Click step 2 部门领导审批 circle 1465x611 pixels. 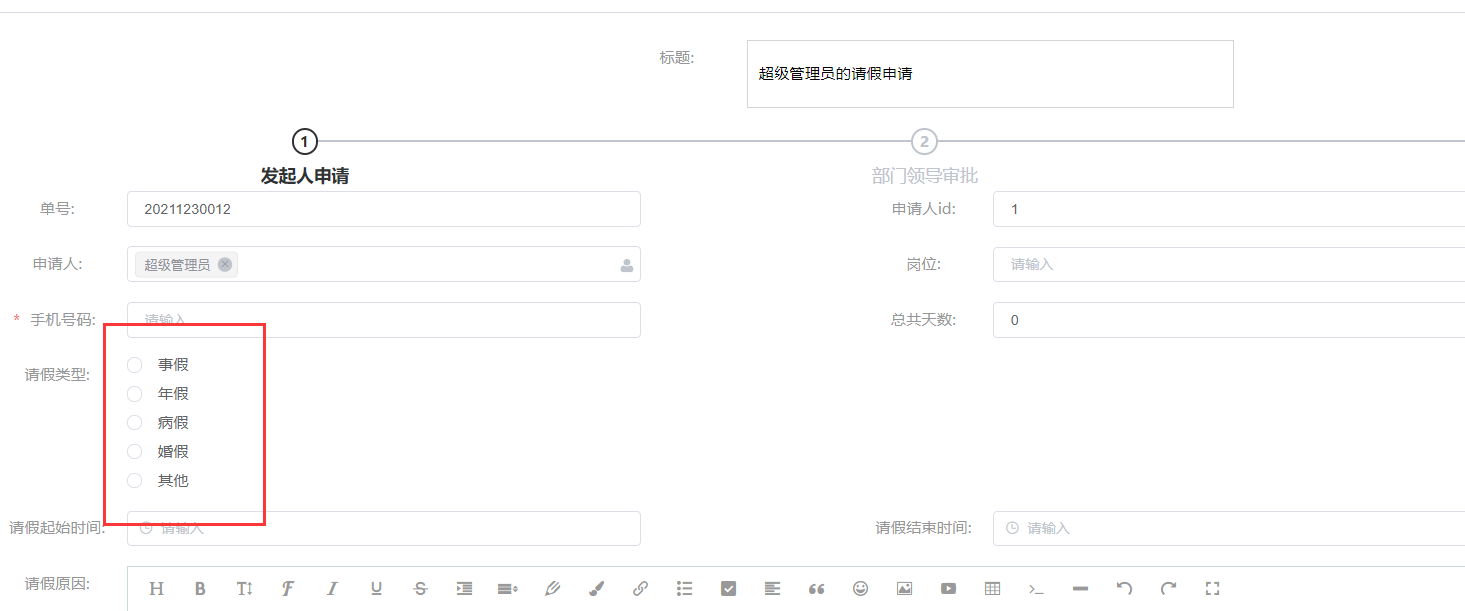(924, 141)
